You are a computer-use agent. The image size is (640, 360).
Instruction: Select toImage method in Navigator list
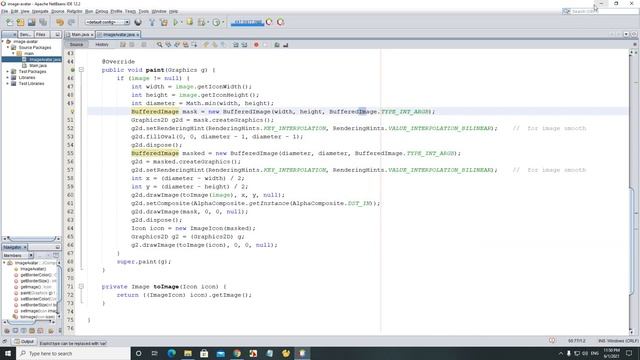click(x=35, y=317)
